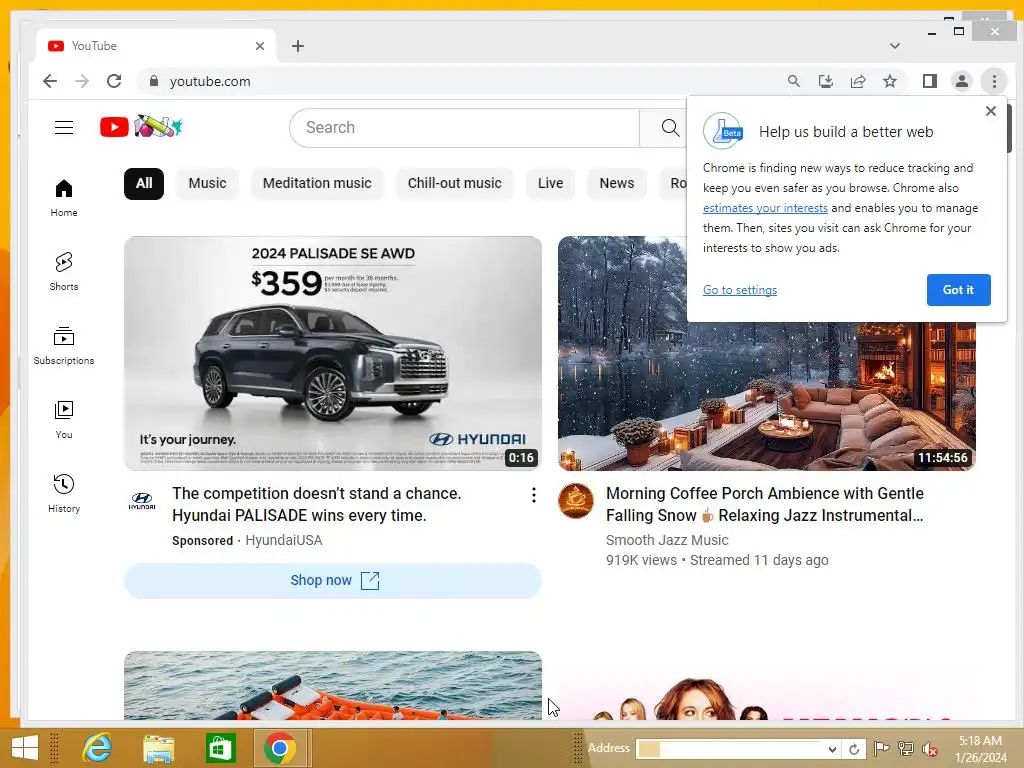This screenshot has width=1024, height=768.
Task: Click the YouTube logo
Action: click(x=141, y=127)
